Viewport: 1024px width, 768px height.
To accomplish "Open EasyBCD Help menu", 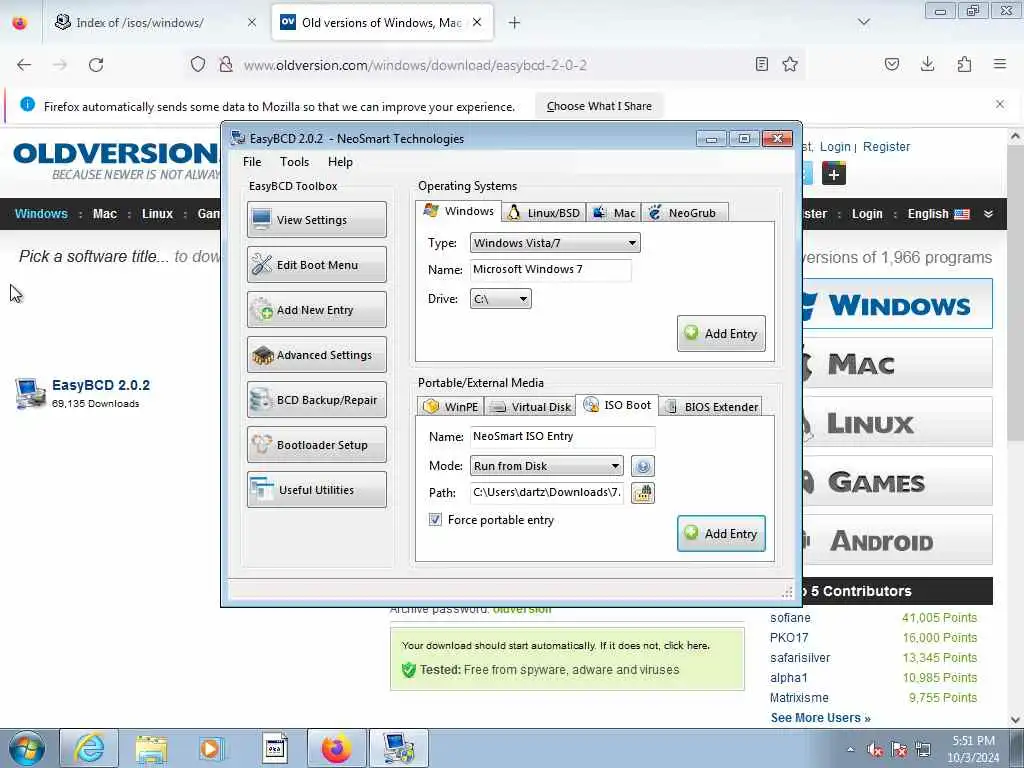I will pos(340,162).
